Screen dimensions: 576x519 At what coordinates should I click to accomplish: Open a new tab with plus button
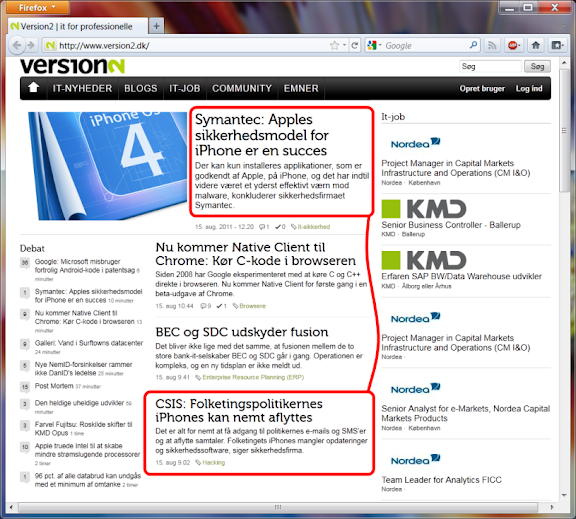[x=156, y=26]
